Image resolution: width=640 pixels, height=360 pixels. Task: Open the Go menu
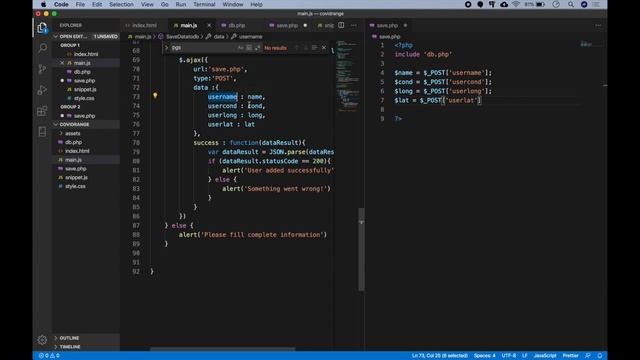pos(164,4)
